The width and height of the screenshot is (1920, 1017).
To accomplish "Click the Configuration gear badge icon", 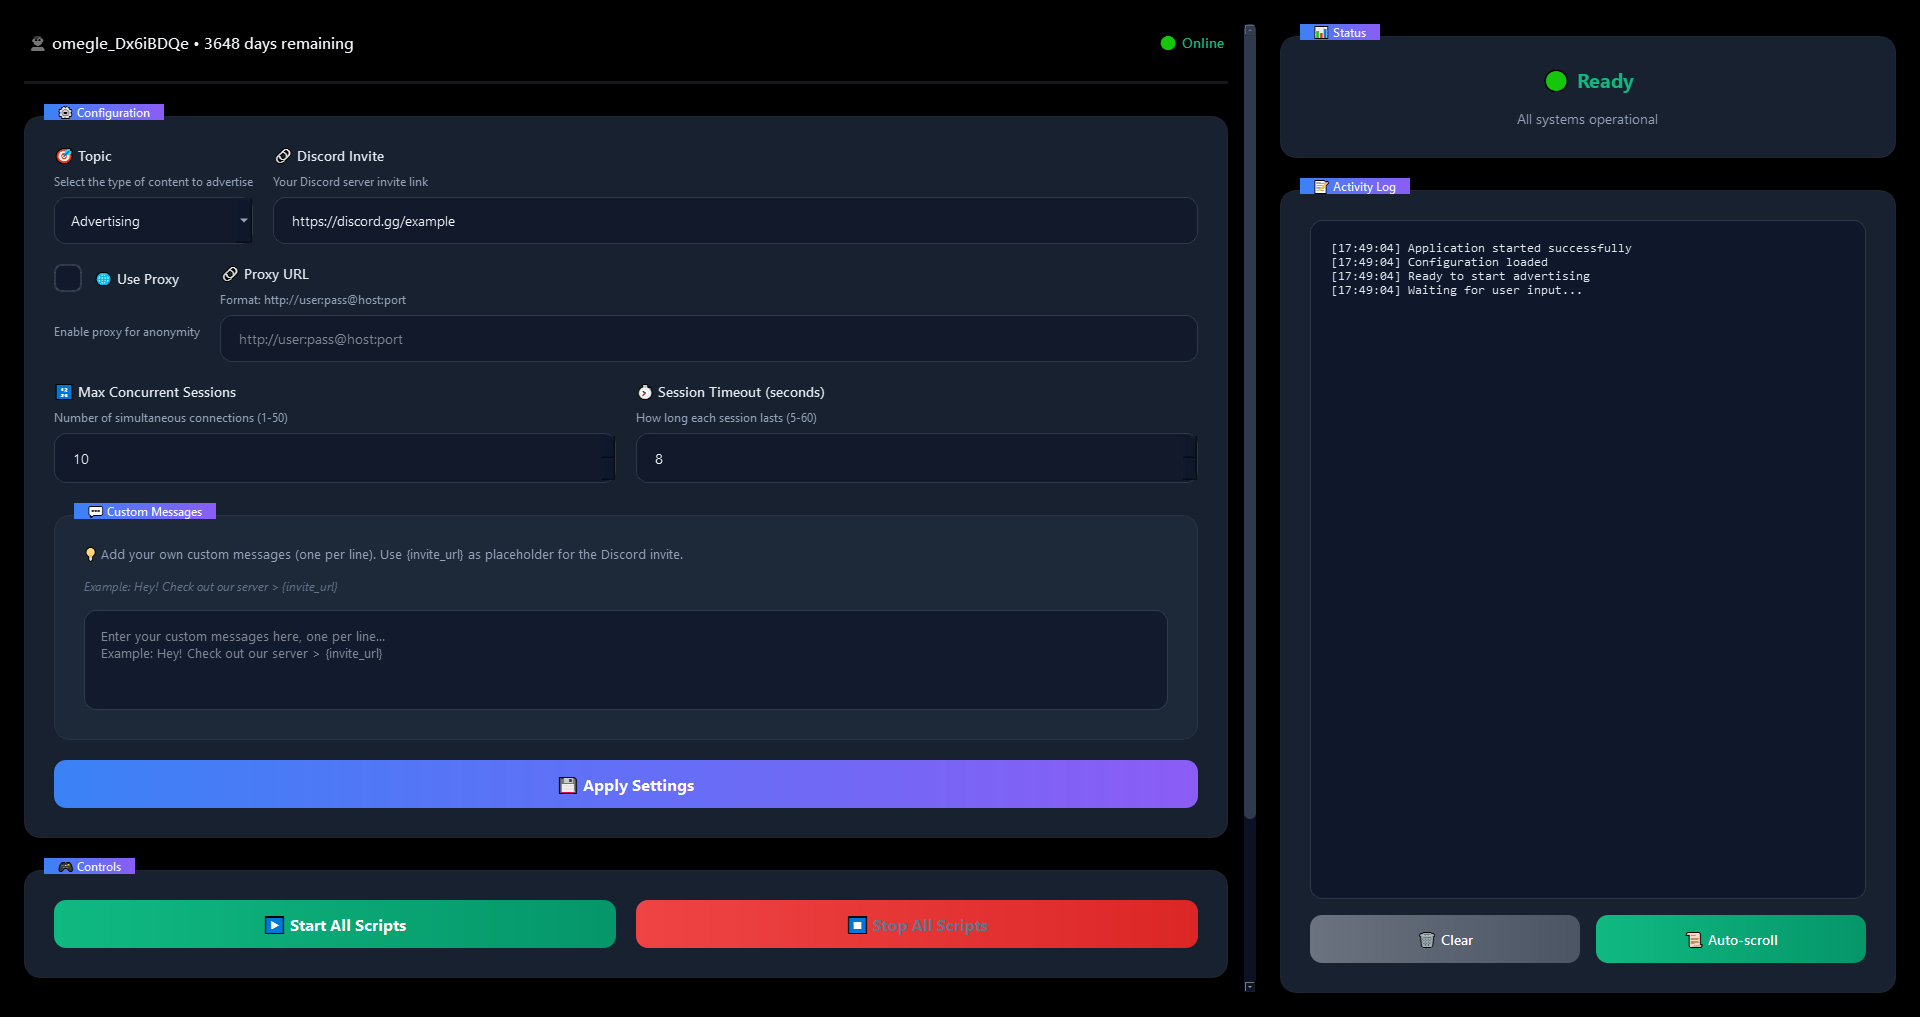I will (65, 112).
